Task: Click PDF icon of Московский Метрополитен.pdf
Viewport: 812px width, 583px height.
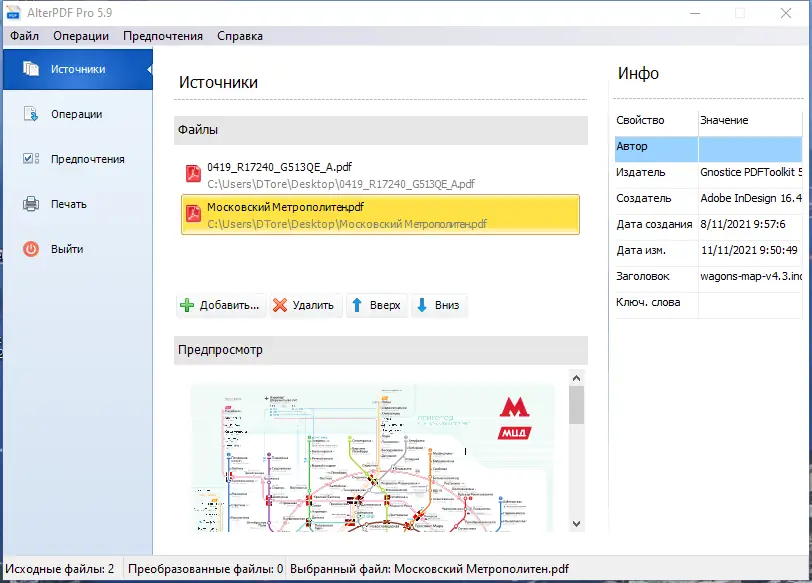Action: coord(194,213)
